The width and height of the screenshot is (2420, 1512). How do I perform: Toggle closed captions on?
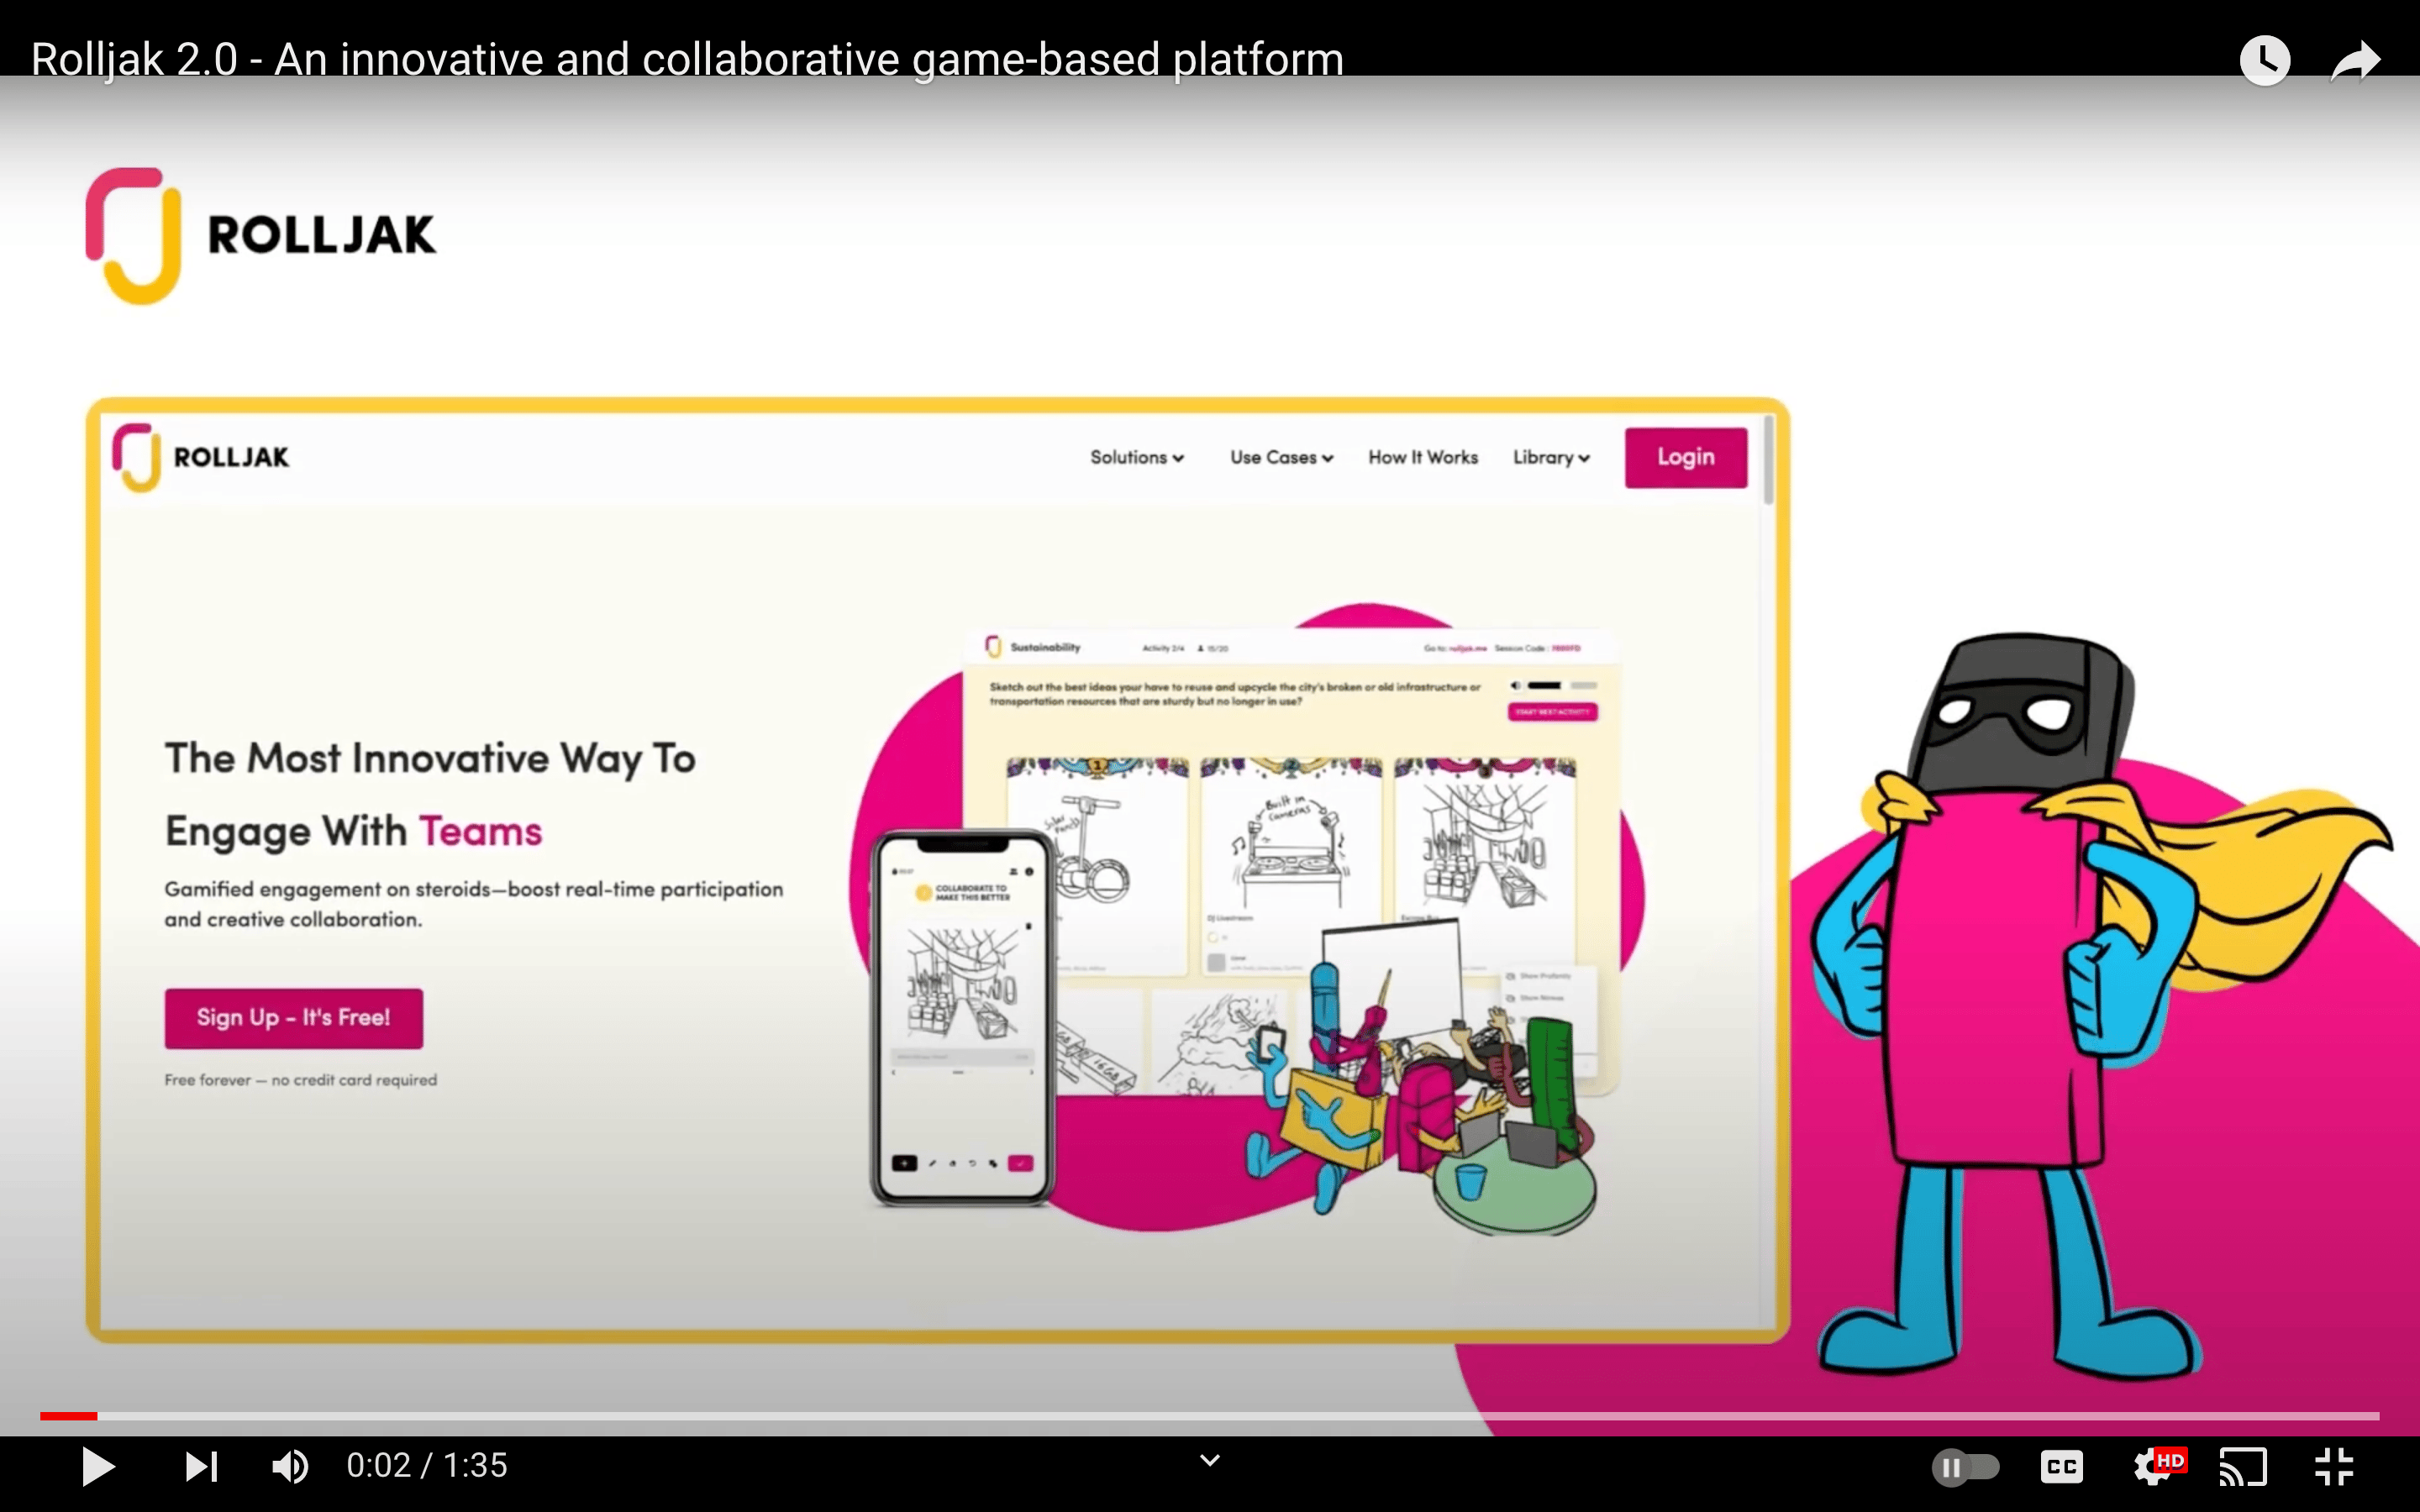click(x=2061, y=1467)
